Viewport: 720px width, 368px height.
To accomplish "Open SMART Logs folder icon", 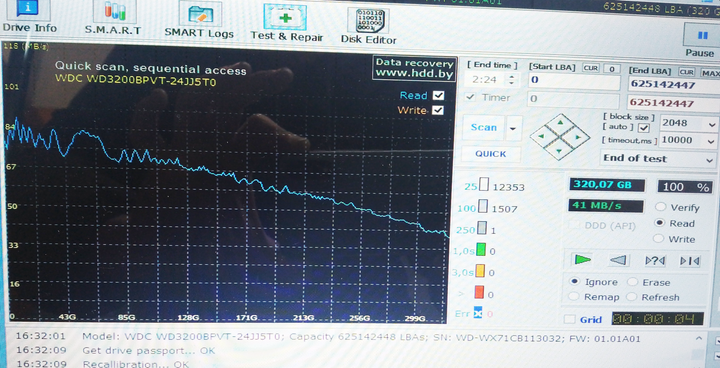I will pyautogui.click(x=199, y=19).
